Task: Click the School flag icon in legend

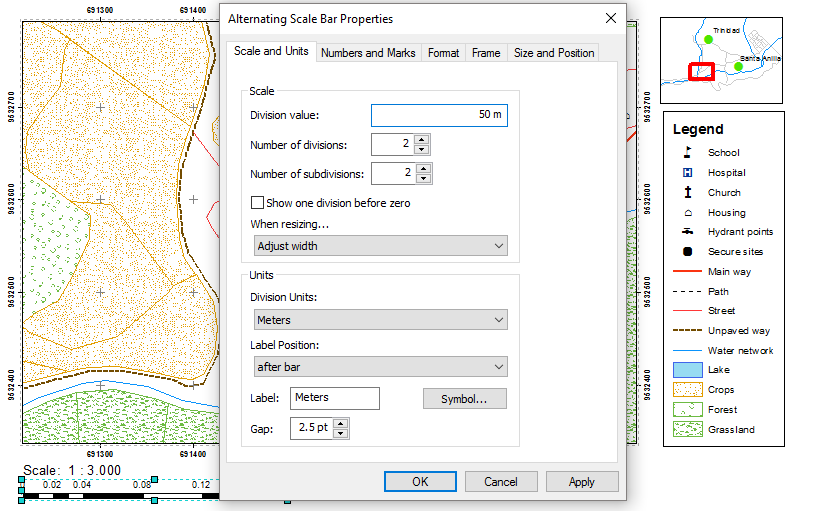Action: [x=687, y=153]
